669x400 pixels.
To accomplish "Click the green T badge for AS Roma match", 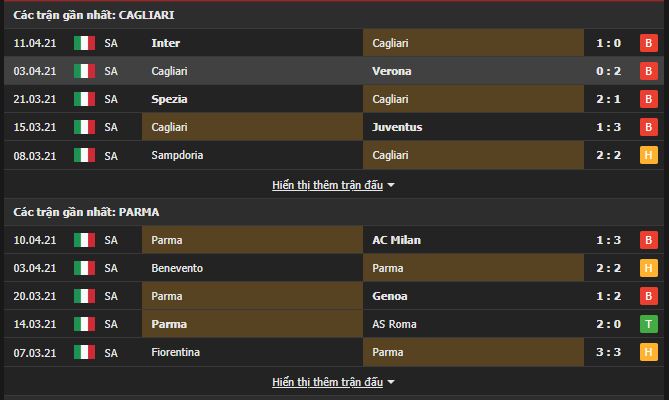I will pyautogui.click(x=649, y=324).
